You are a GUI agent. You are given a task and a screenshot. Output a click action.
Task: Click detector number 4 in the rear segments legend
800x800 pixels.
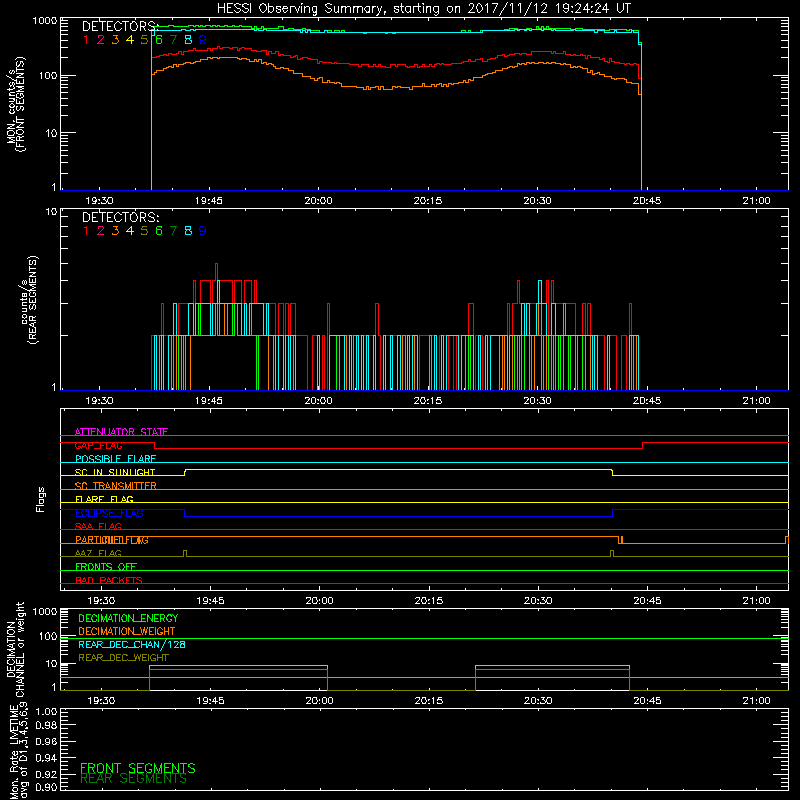[x=130, y=231]
